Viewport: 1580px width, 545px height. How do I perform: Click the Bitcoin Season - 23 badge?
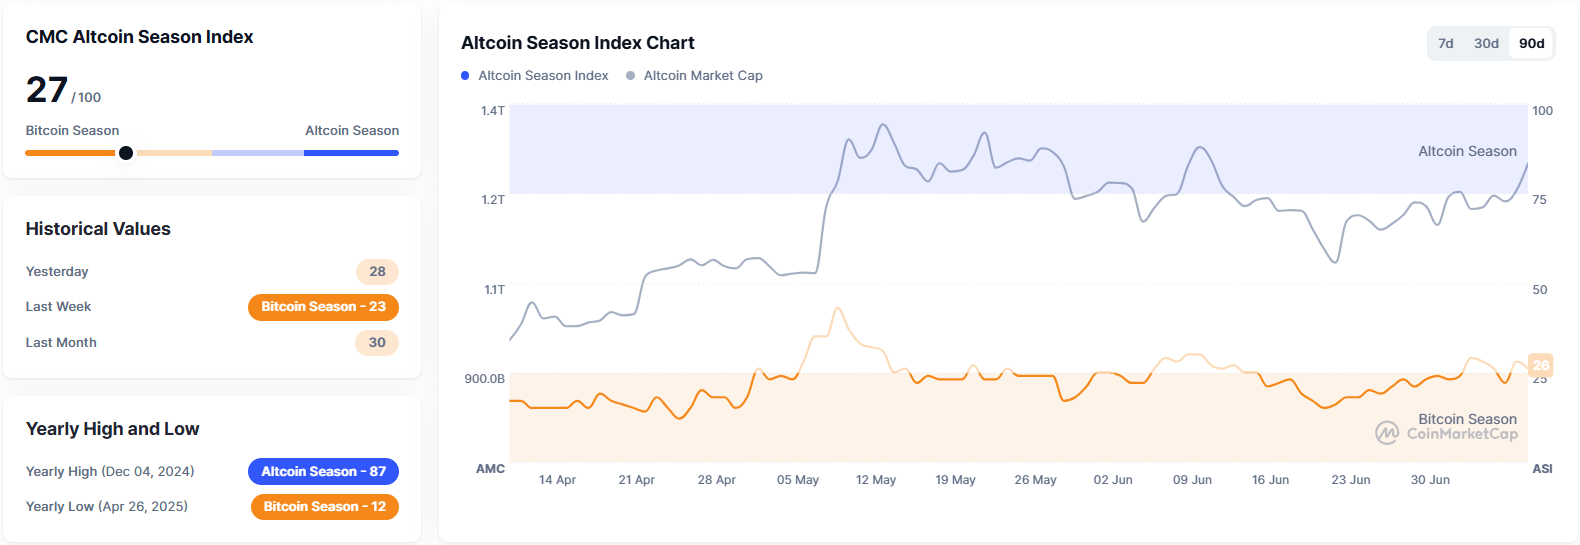click(x=323, y=307)
